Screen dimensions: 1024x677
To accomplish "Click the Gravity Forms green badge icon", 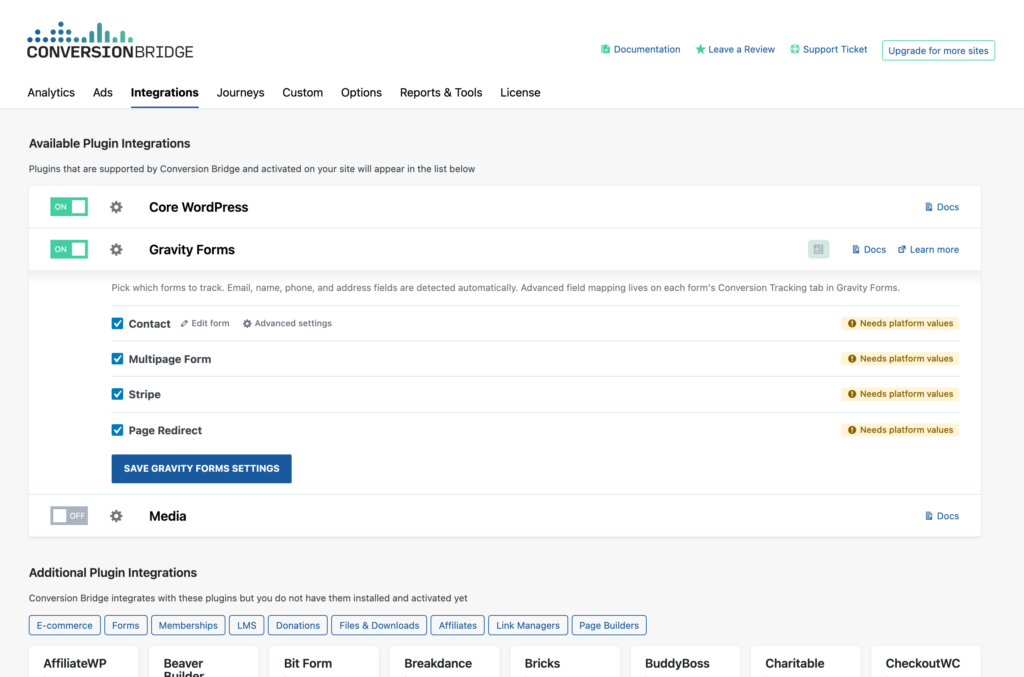I will pyautogui.click(x=818, y=249).
